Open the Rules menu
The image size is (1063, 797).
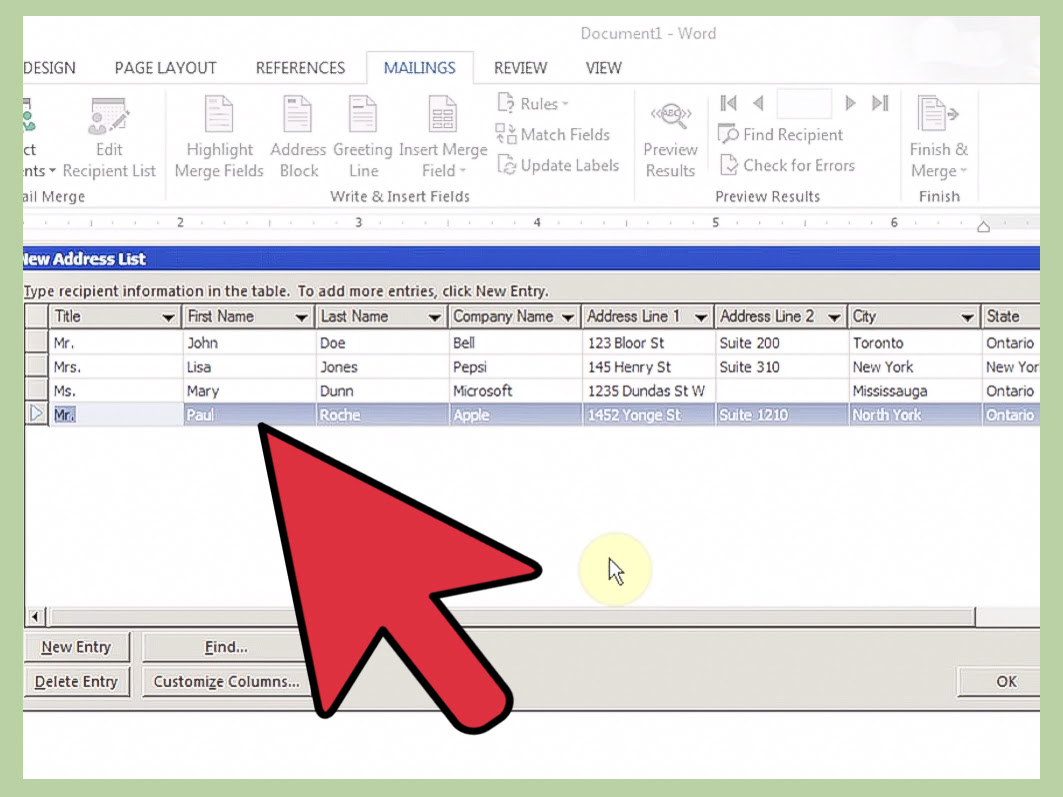533,104
